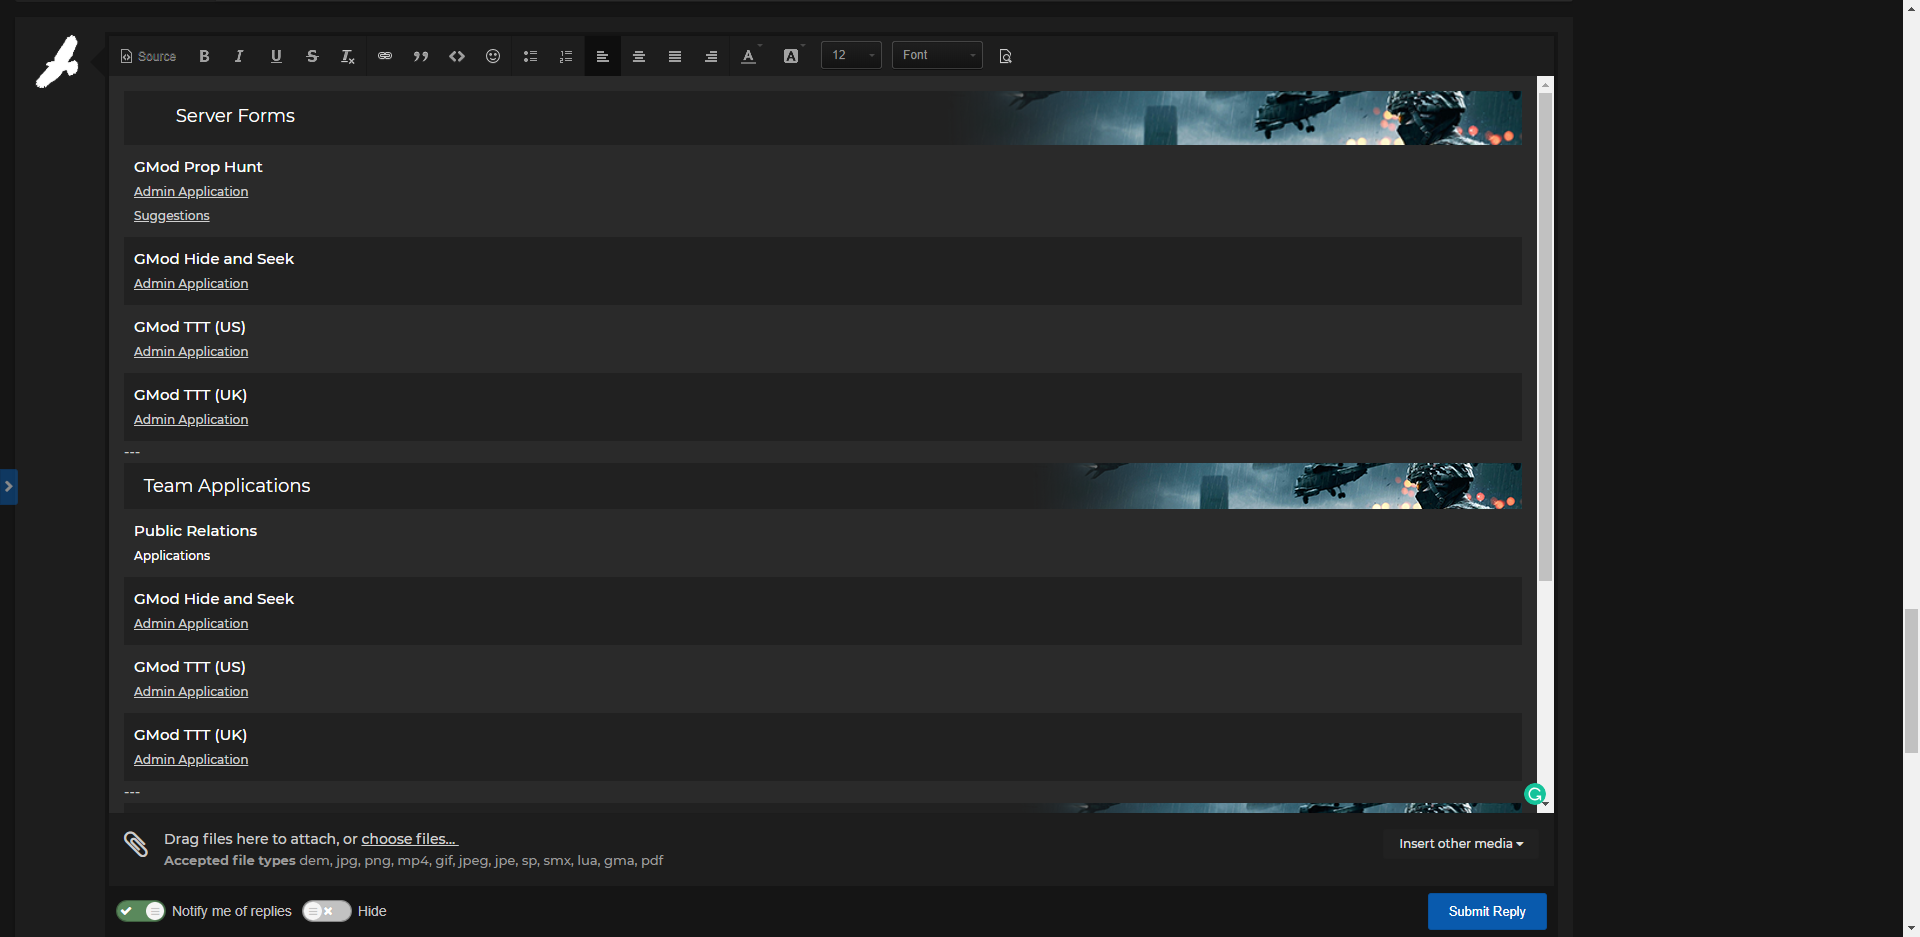This screenshot has width=1920, height=937.
Task: Center-align the text
Action: coord(639,56)
